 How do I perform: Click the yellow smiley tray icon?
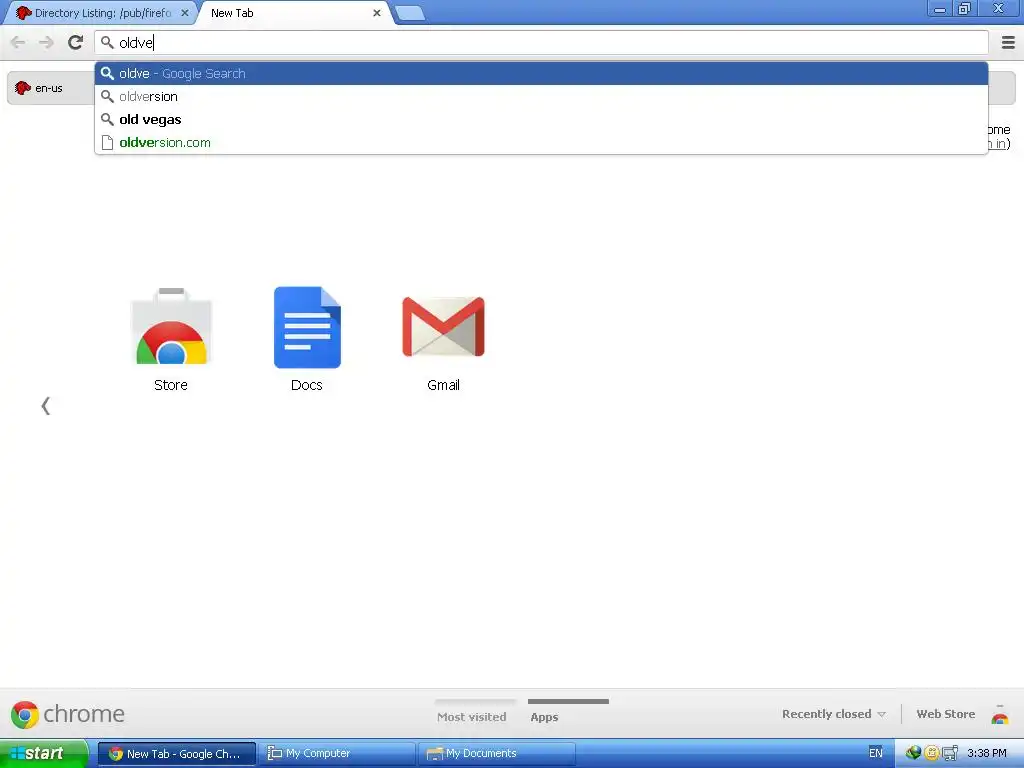(931, 753)
